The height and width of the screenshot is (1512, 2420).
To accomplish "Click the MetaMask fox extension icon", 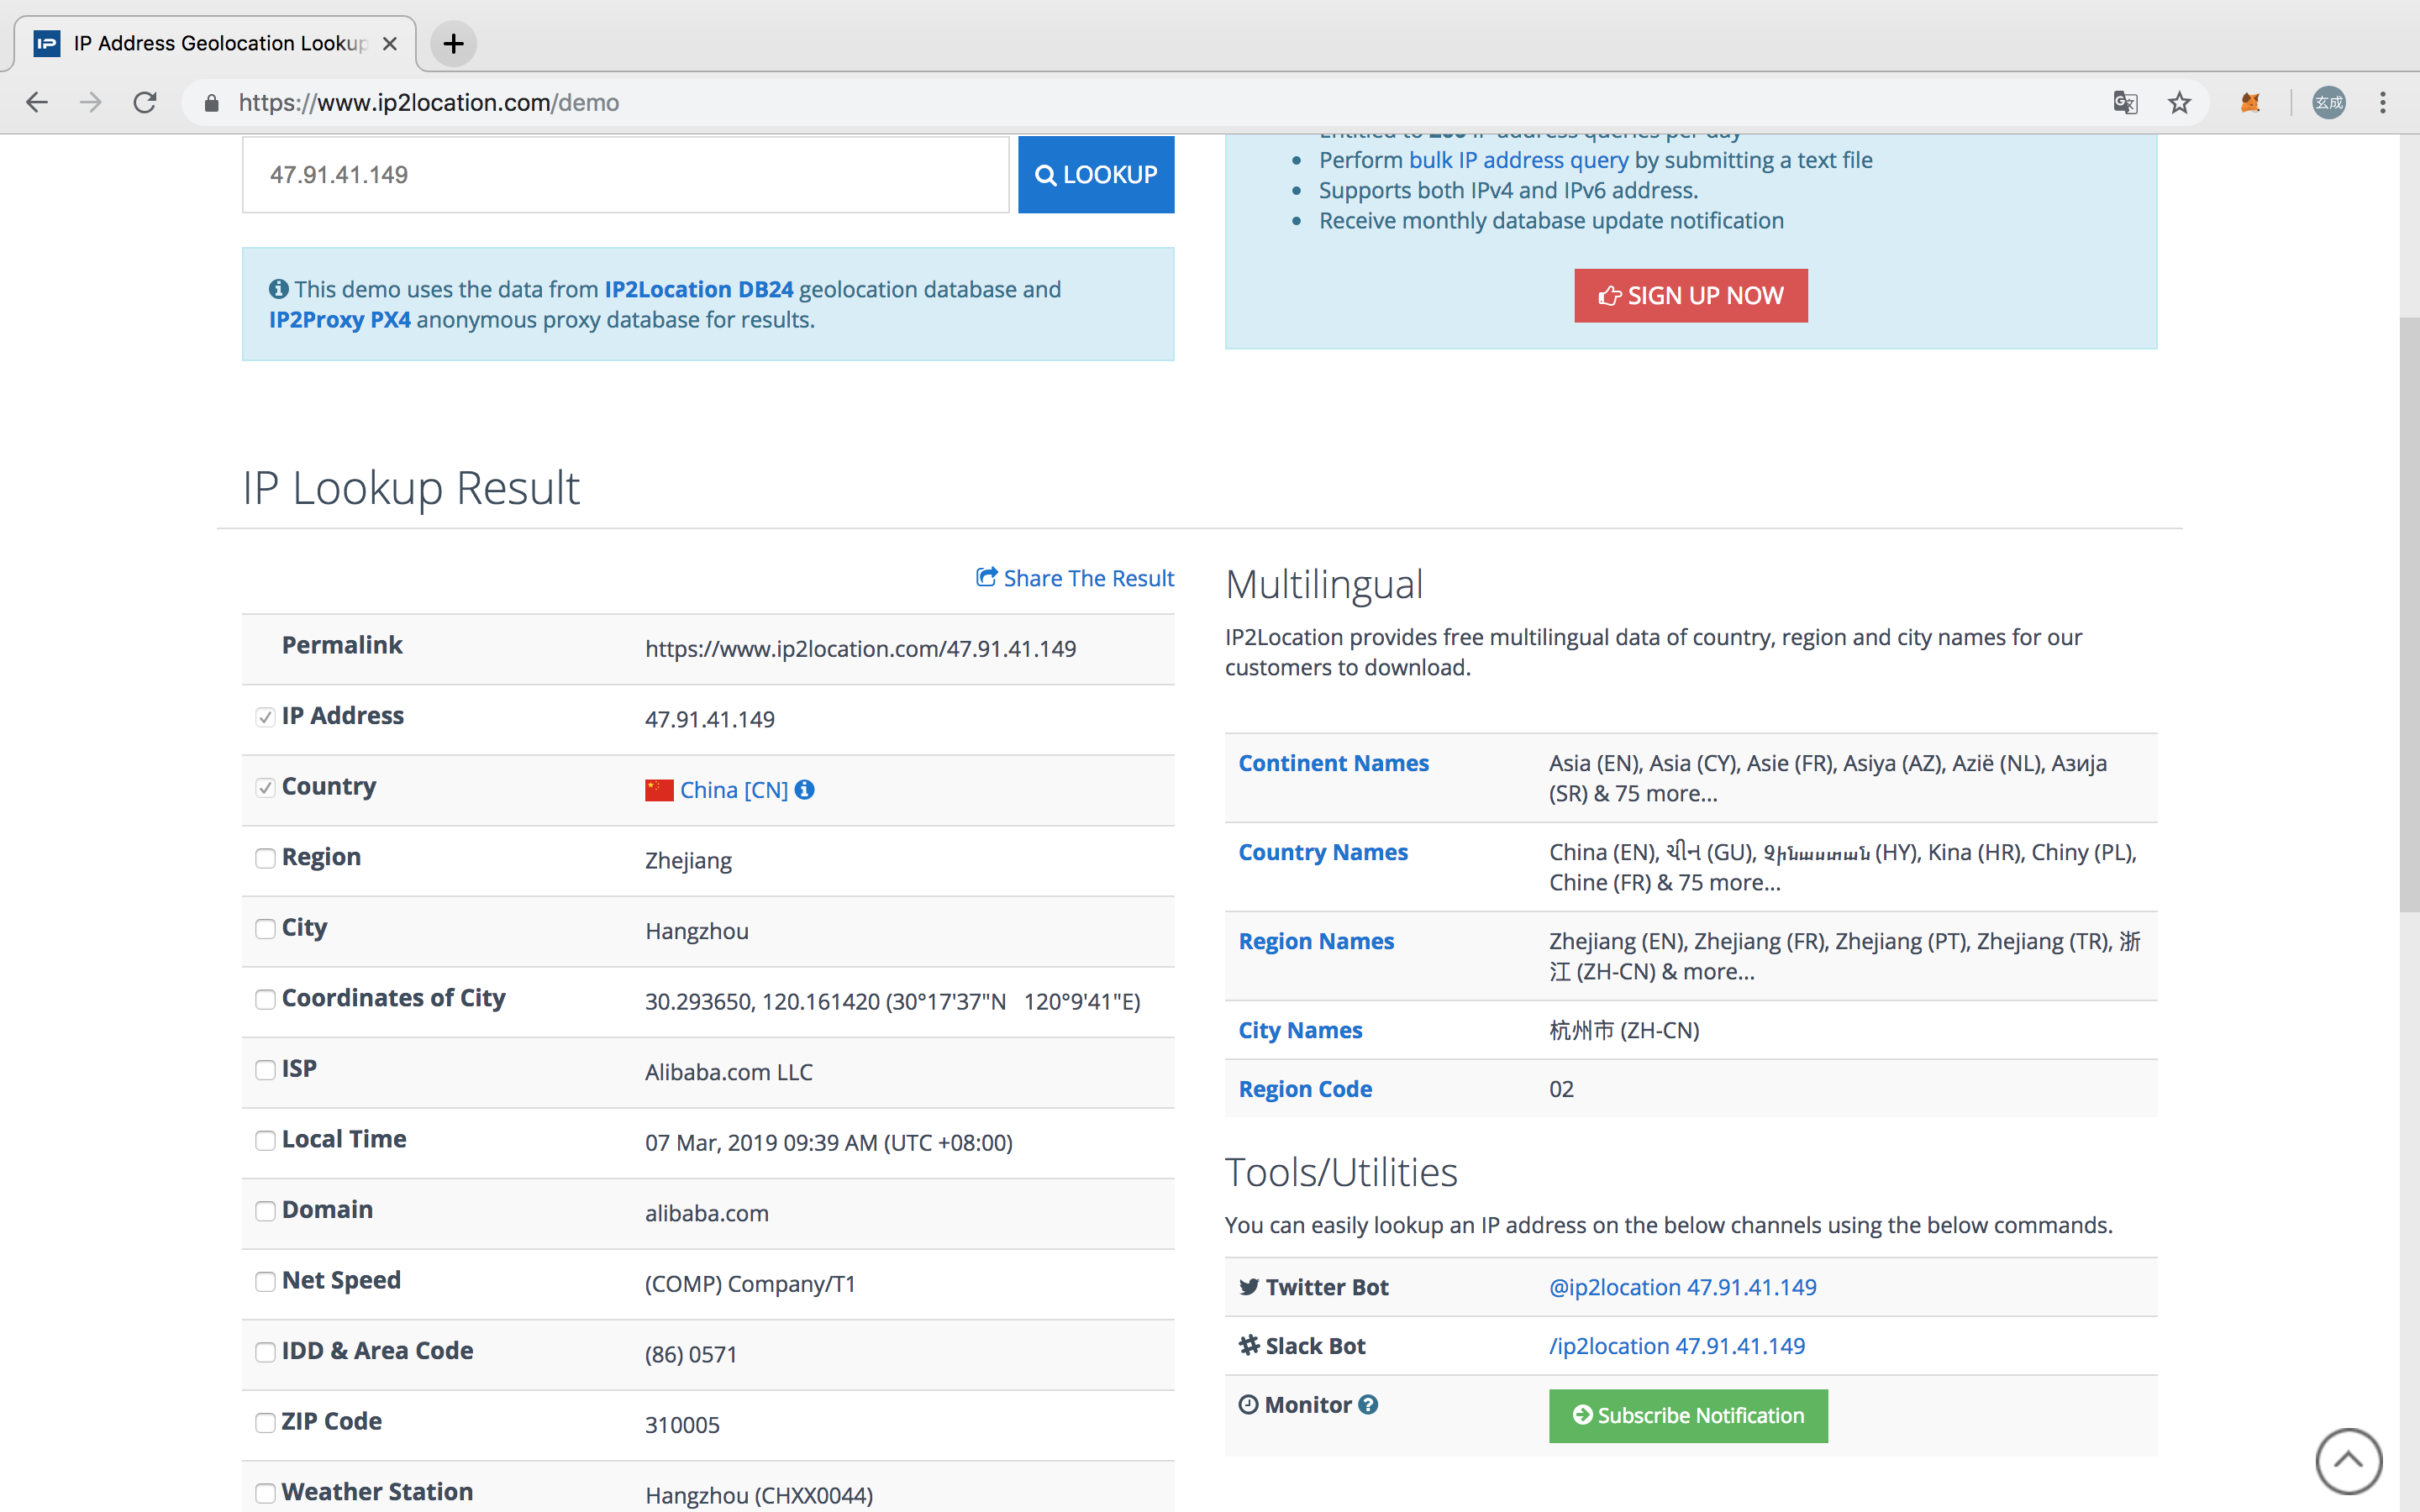I will point(2250,102).
